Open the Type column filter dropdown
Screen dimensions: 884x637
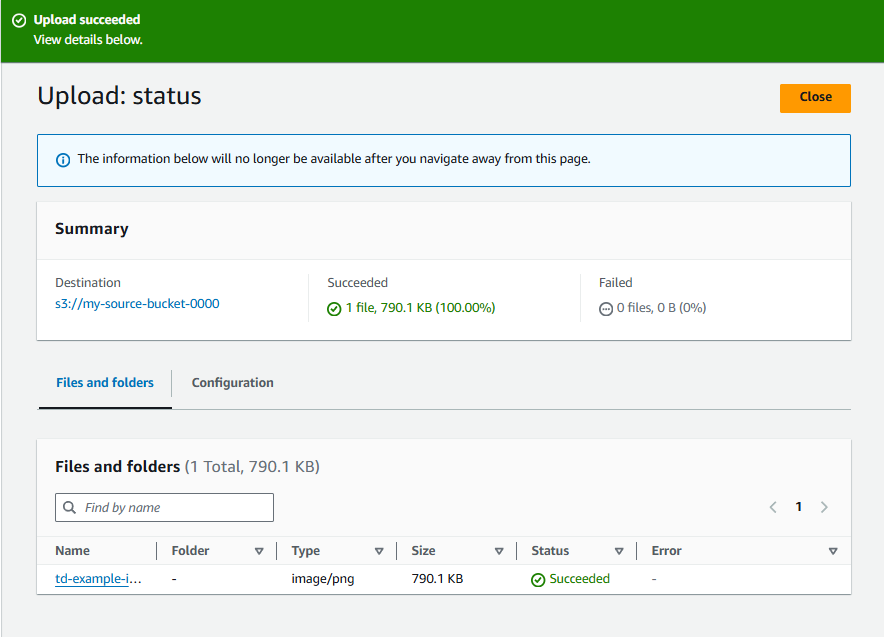(x=380, y=550)
